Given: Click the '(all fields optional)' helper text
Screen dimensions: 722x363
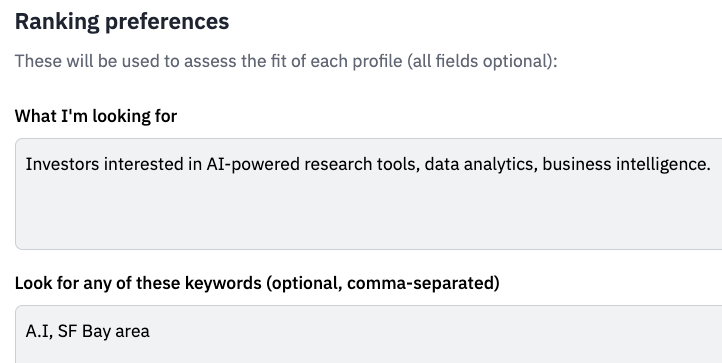Looking at the screenshot, I should [x=482, y=61].
